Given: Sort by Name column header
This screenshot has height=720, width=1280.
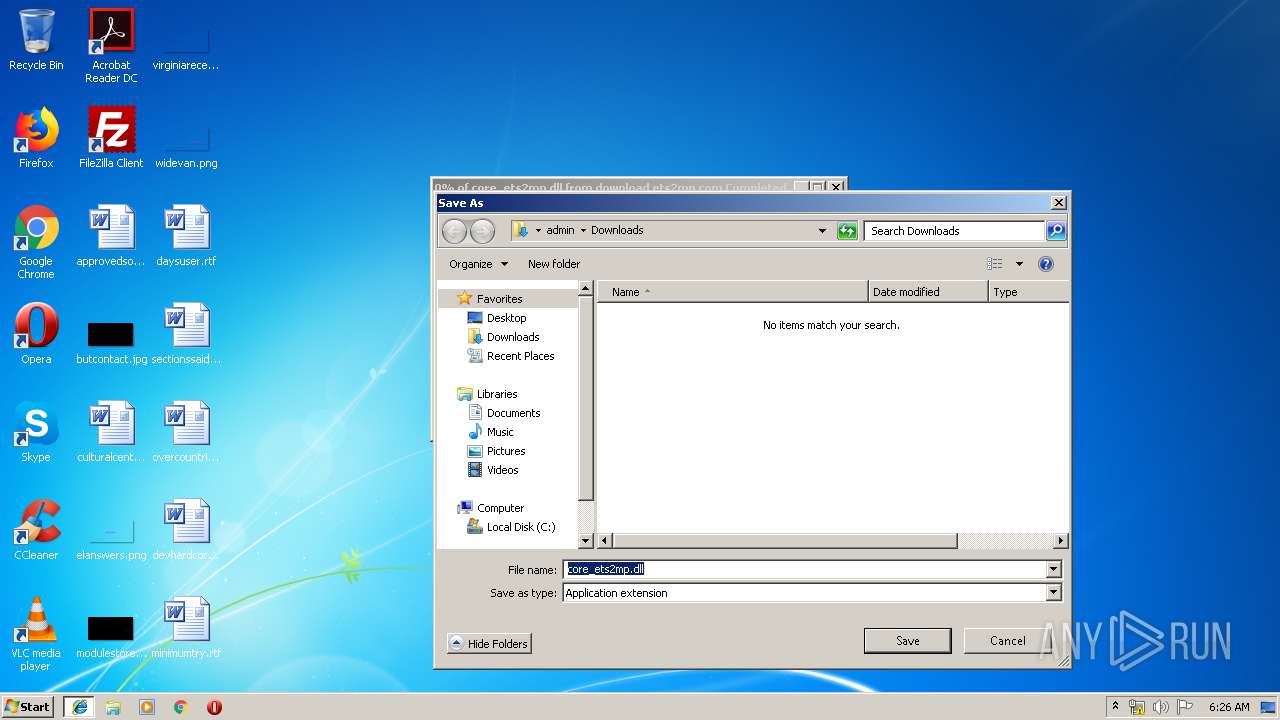Looking at the screenshot, I should click(732, 292).
